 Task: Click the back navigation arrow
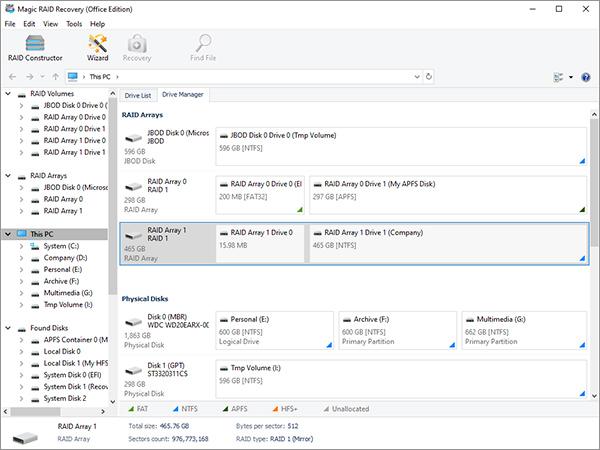(12, 77)
